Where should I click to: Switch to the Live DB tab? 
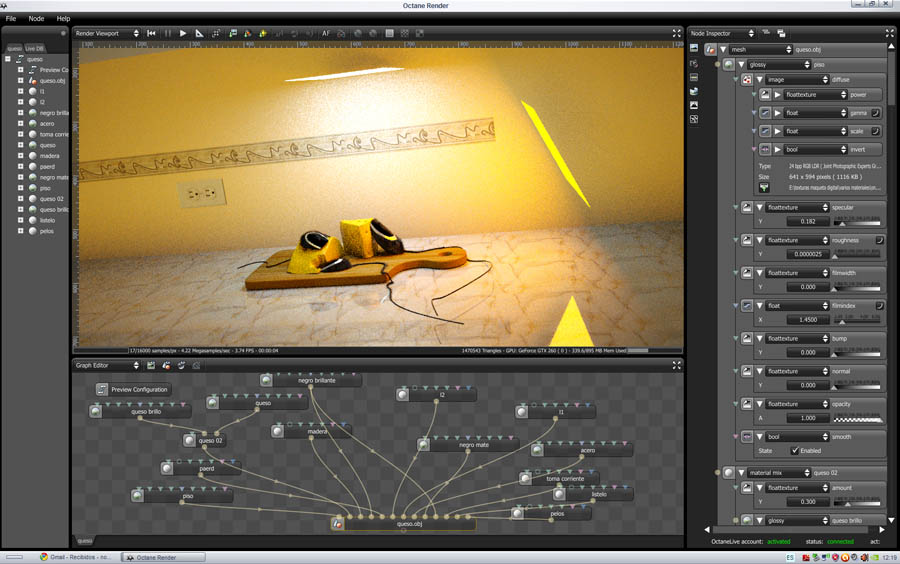[34, 48]
